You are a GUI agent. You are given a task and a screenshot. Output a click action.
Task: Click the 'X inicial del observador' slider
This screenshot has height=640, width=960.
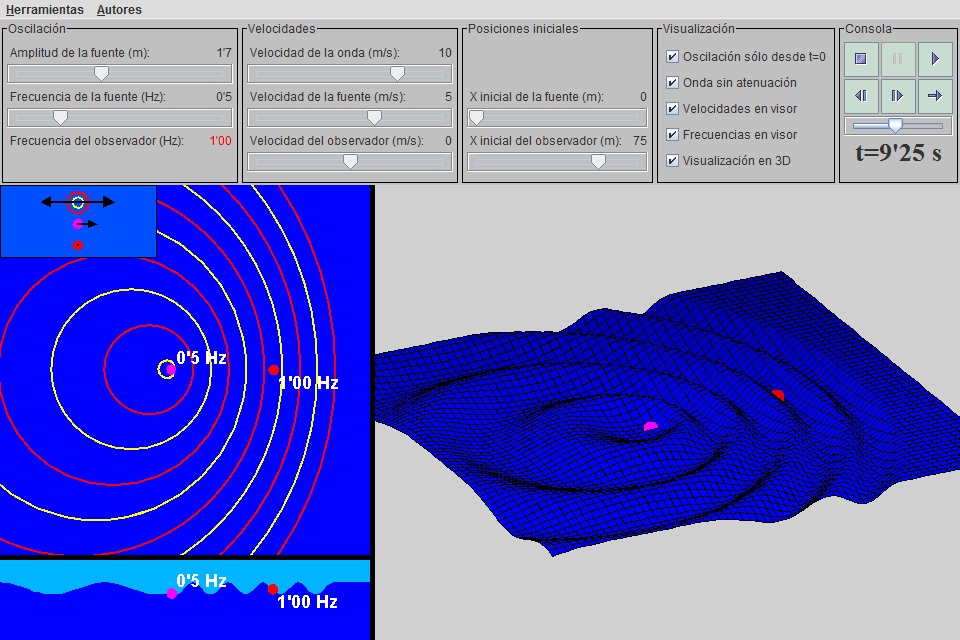(598, 161)
